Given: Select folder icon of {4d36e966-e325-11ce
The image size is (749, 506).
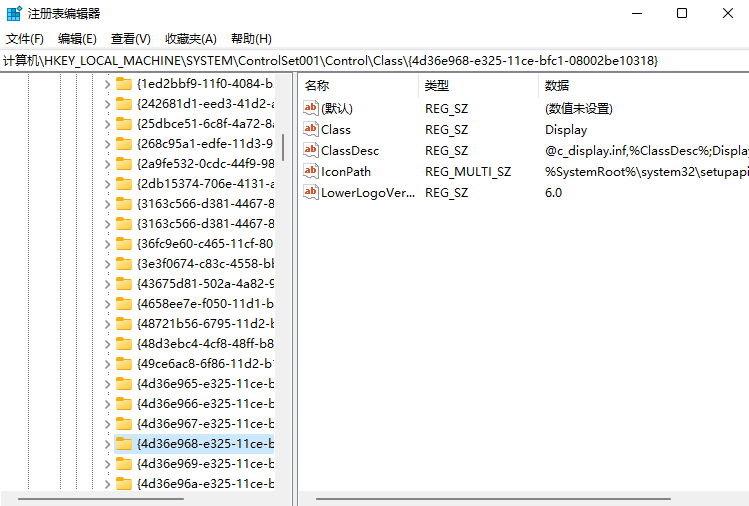Looking at the screenshot, I should pos(124,404).
